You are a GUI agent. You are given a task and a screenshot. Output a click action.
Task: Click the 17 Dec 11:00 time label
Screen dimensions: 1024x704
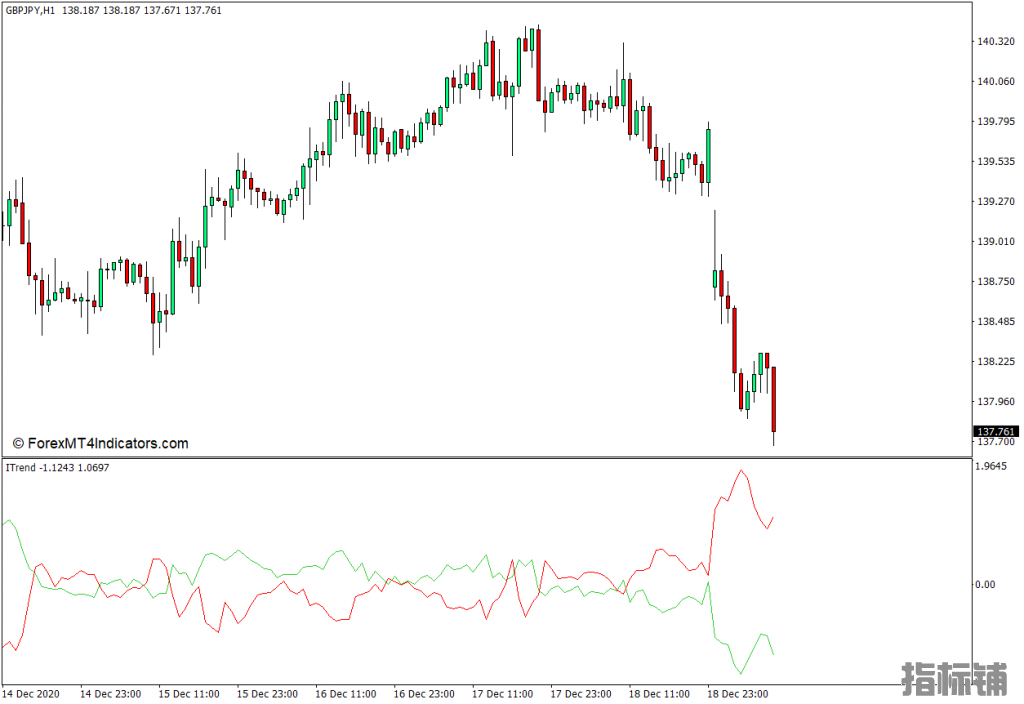tap(502, 694)
